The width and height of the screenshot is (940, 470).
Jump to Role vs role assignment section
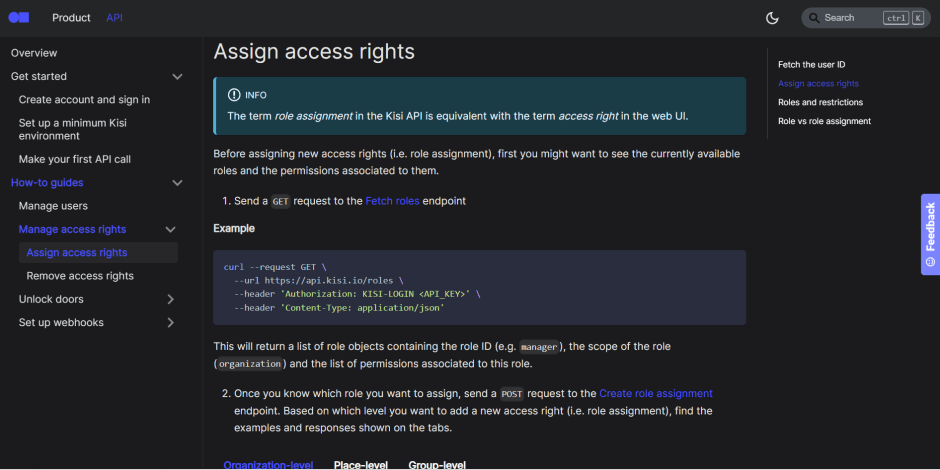click(824, 121)
